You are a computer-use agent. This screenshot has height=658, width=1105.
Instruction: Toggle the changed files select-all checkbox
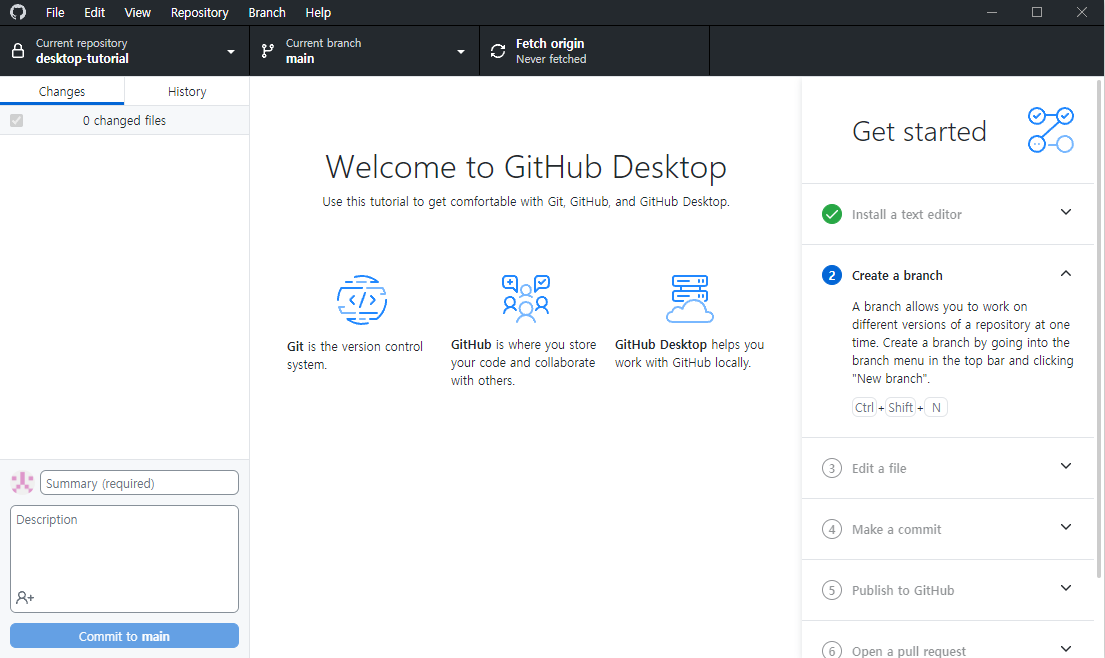pos(16,120)
